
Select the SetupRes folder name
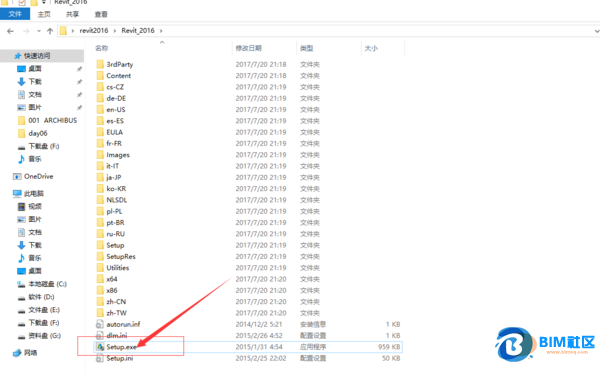coord(121,256)
